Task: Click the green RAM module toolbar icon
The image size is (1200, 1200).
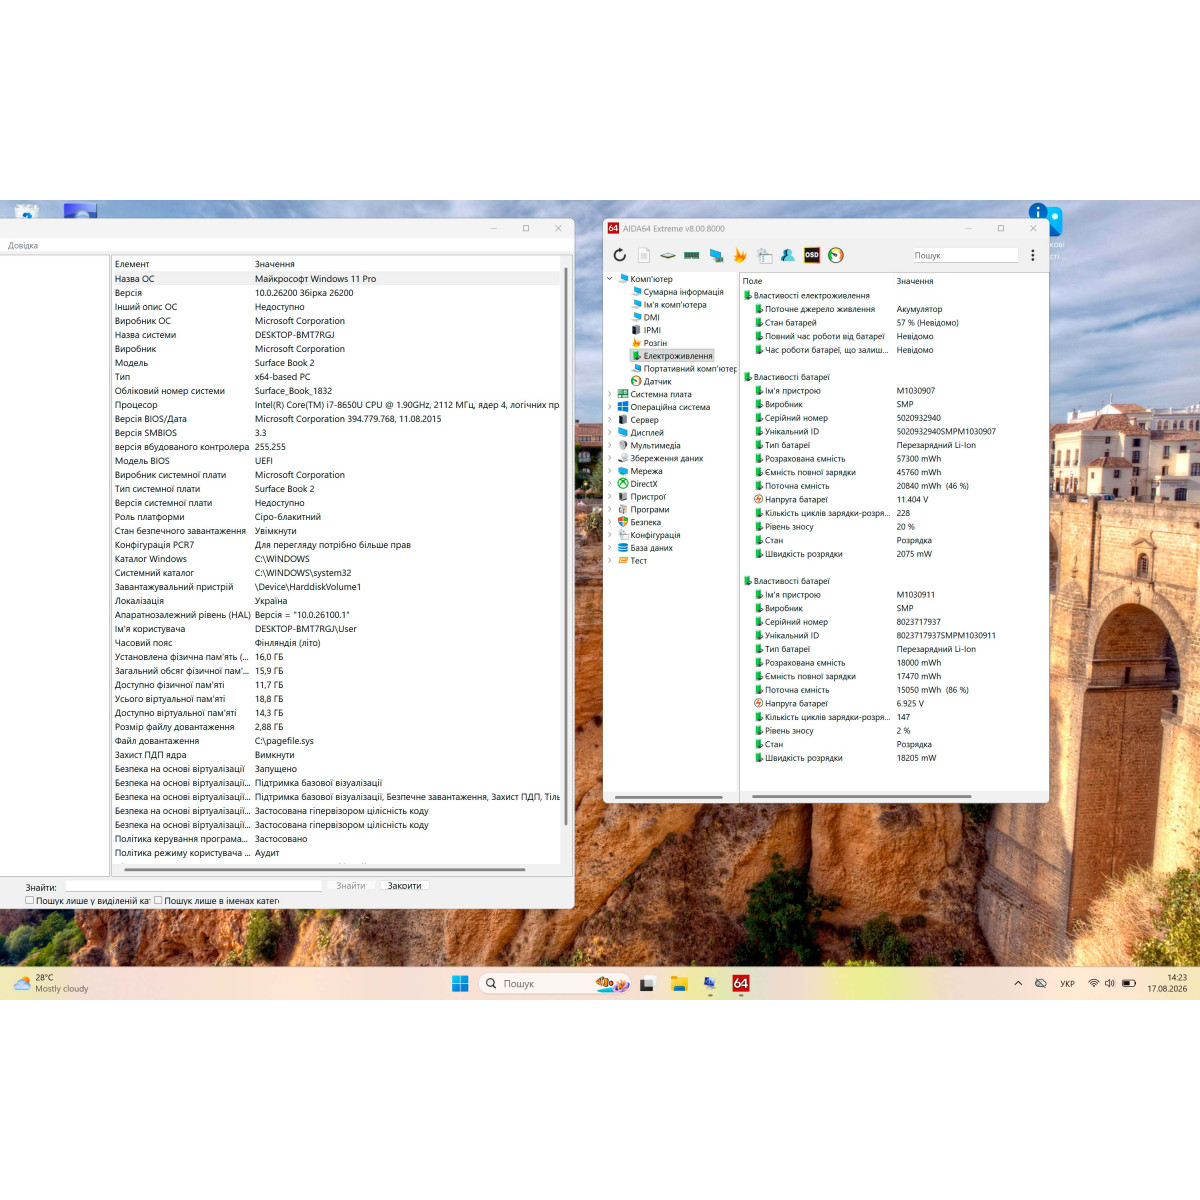Action: [692, 255]
